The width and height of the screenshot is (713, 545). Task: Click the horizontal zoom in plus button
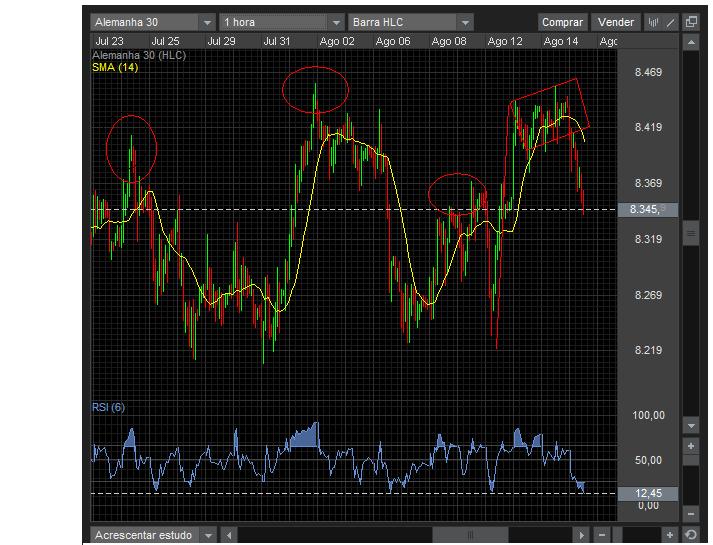click(669, 535)
